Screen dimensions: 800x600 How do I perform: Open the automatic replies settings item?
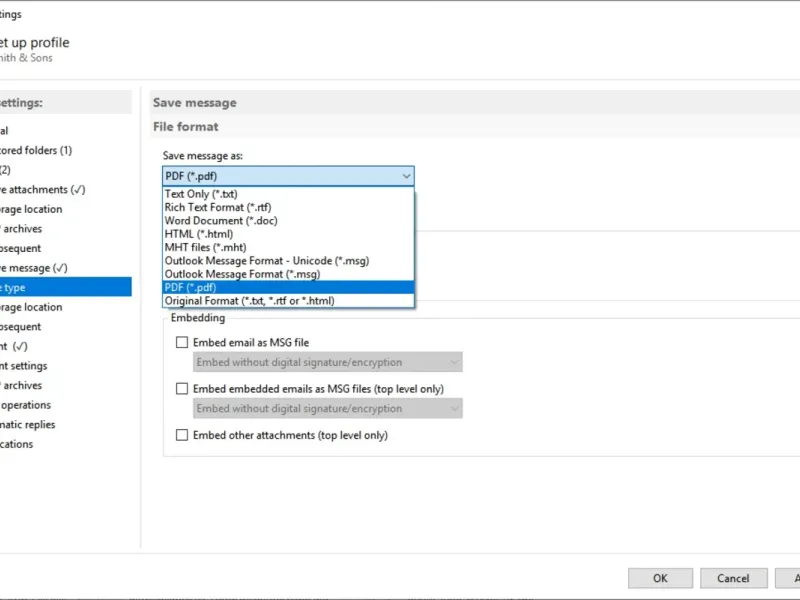coord(30,424)
